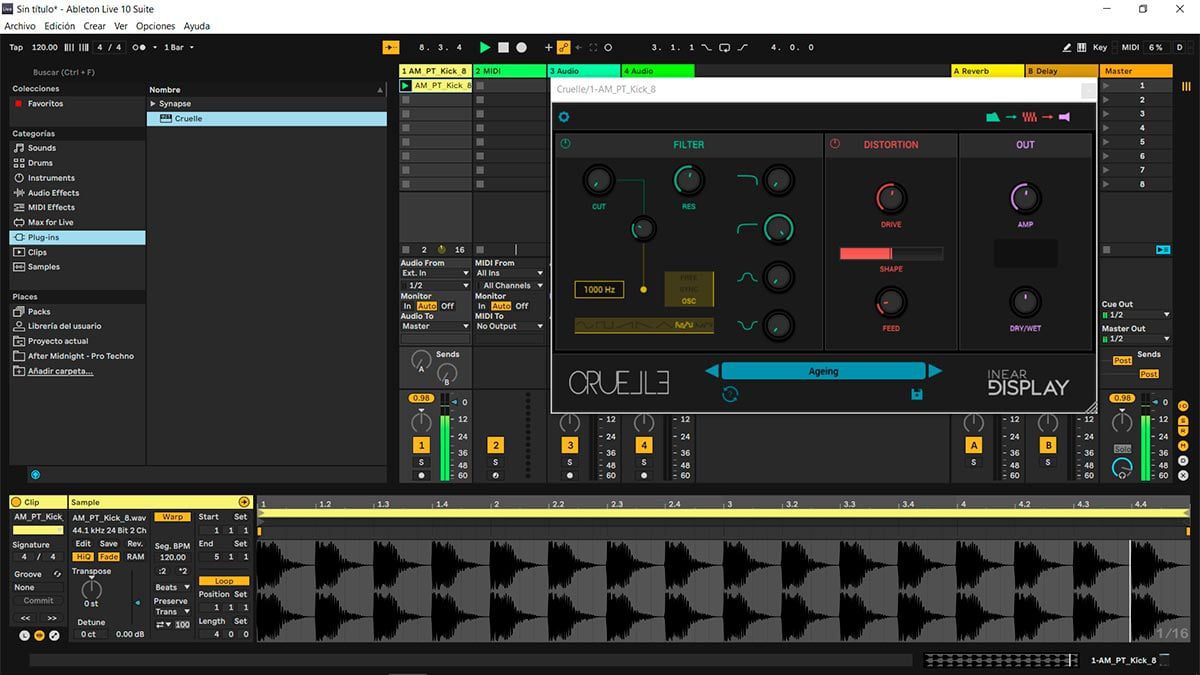Viewport: 1200px width, 675px height.
Task: Select the next Cruelle preset arrow
Action: (x=935, y=371)
